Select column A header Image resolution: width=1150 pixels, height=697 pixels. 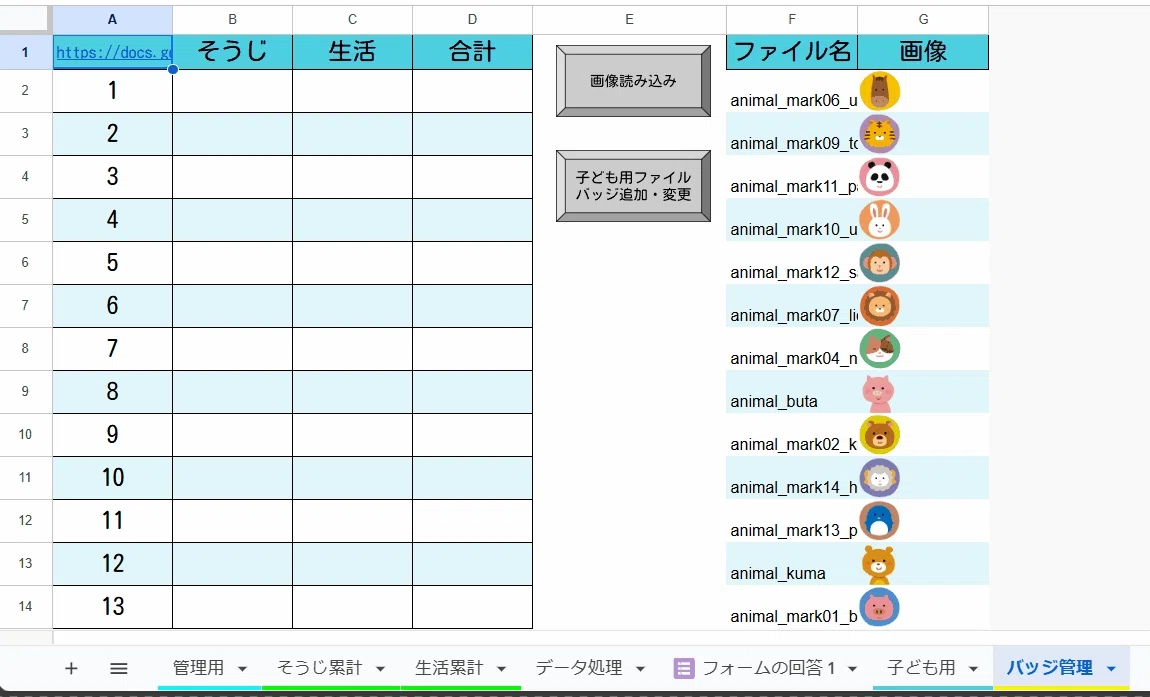[112, 20]
